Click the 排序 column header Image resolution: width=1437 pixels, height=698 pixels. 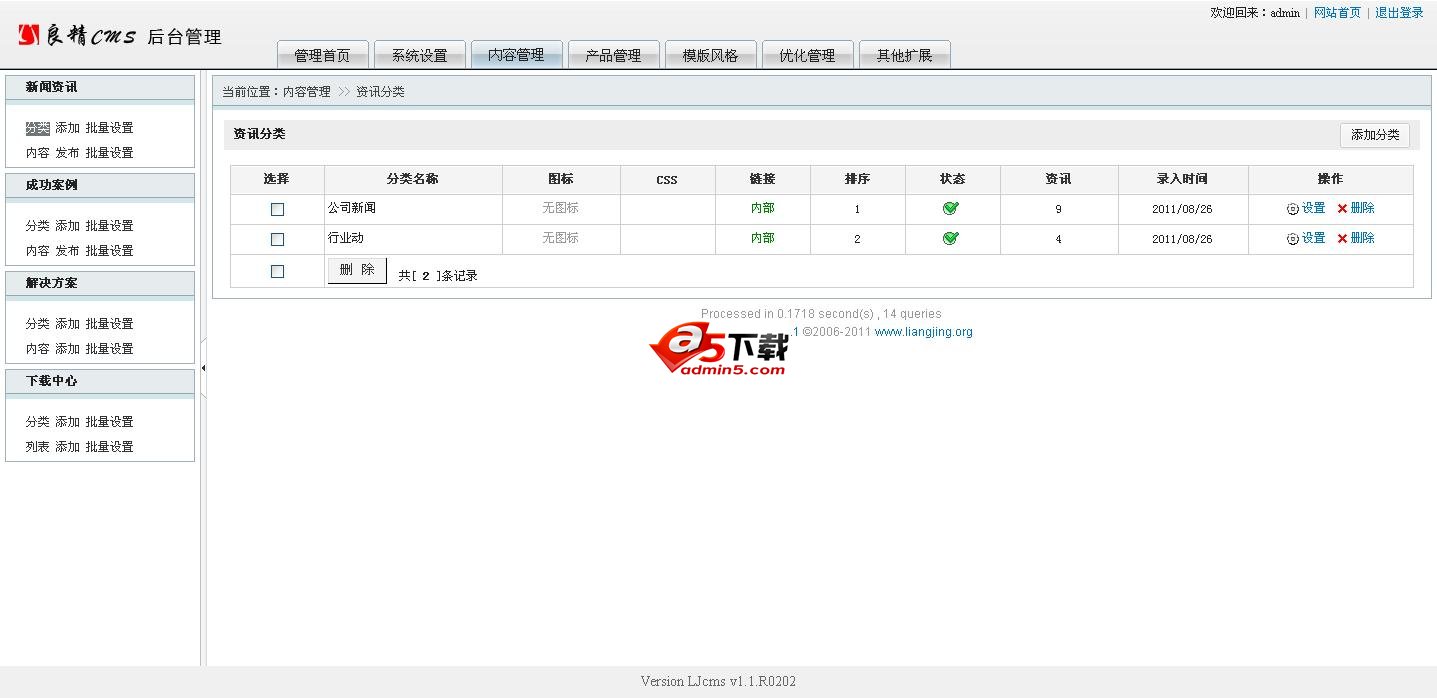point(857,179)
